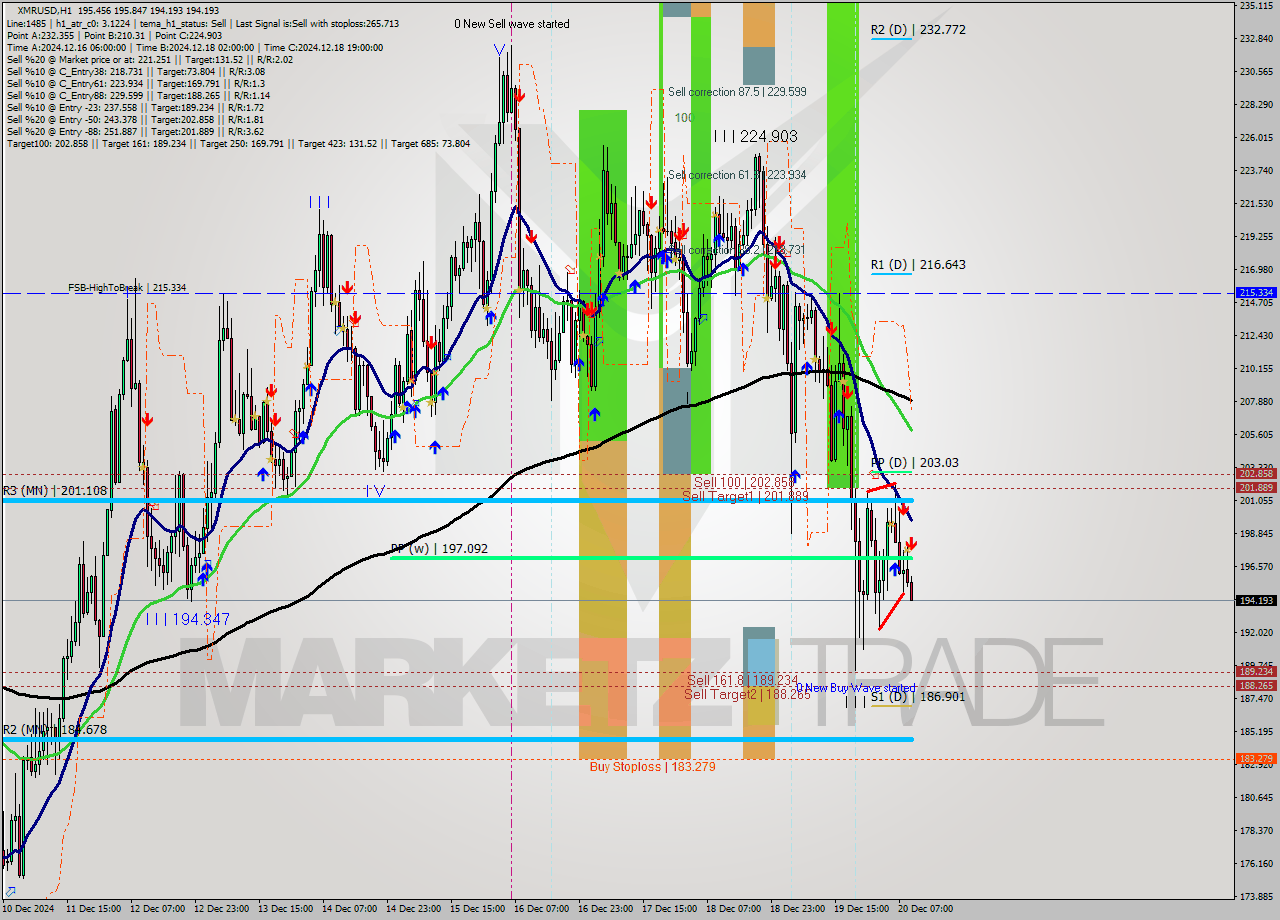Viewport: 1280px width, 920px height.
Task: Click the R3 (MN) | 201.108 label
Action: pyautogui.click(x=54, y=490)
